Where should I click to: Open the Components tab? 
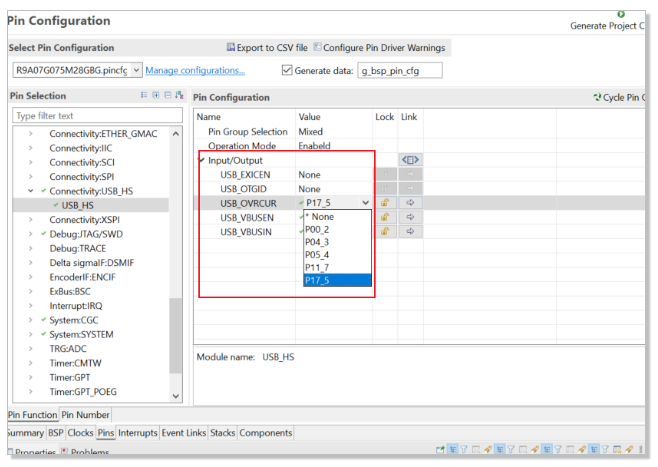(x=266, y=433)
